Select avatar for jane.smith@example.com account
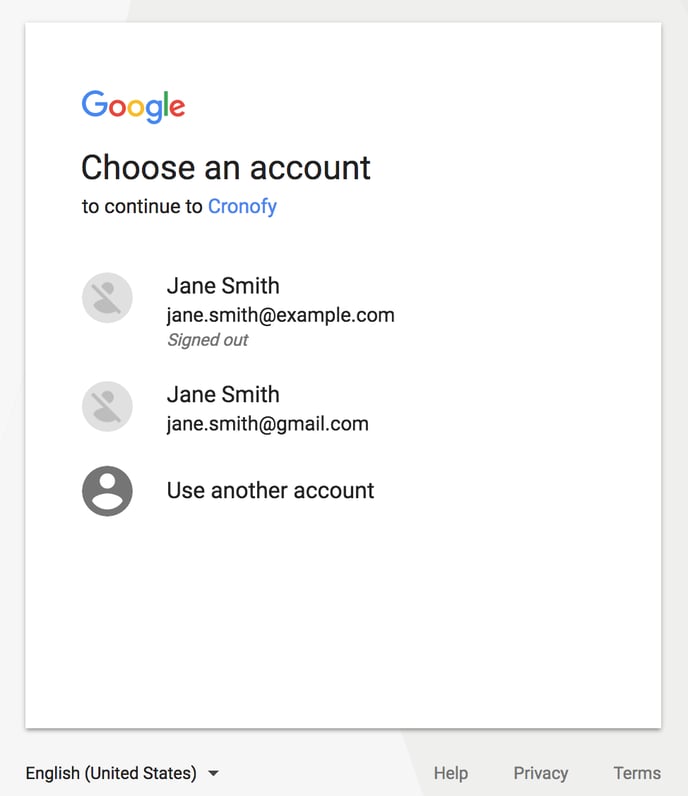 (107, 298)
